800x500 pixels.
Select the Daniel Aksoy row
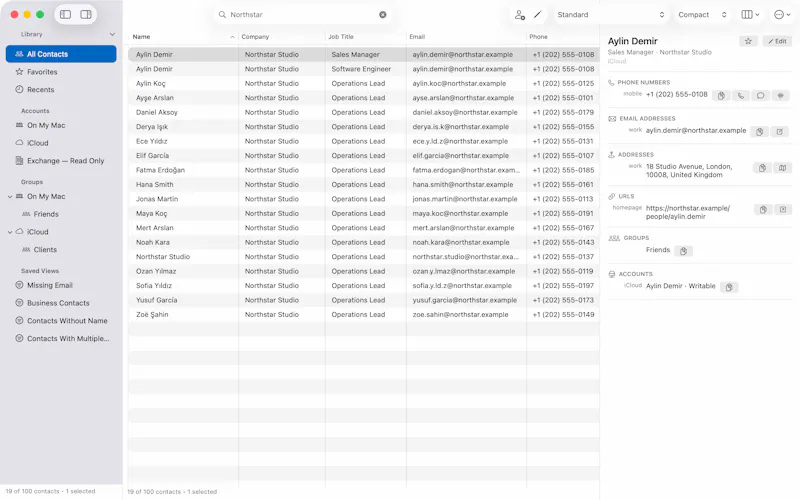point(364,112)
